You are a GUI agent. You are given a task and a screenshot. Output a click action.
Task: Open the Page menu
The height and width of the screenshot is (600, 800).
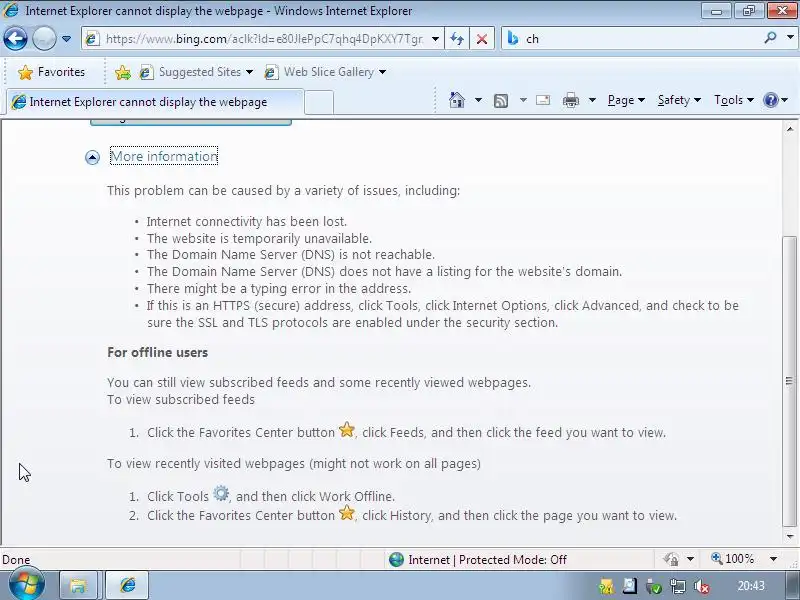point(626,100)
